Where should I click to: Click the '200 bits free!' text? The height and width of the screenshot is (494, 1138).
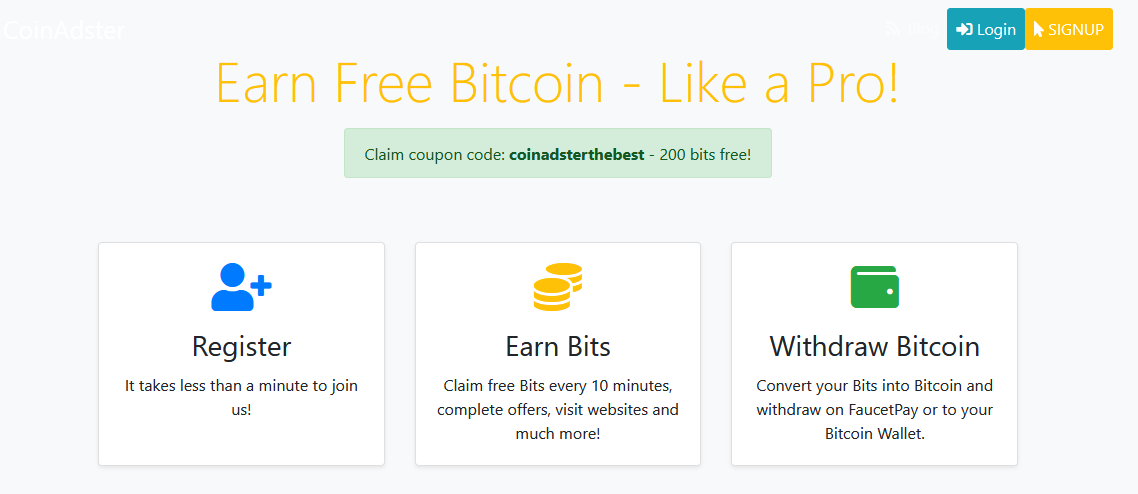pos(705,155)
